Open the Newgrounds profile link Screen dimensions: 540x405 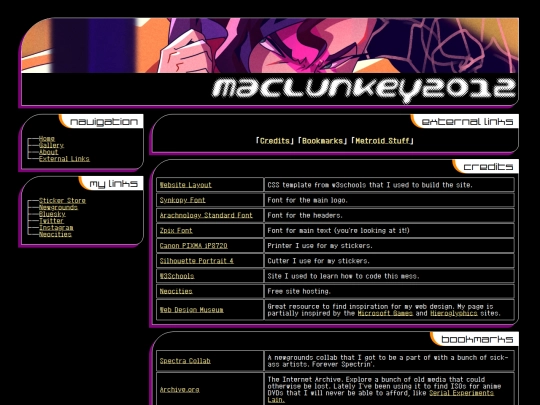(x=58, y=207)
